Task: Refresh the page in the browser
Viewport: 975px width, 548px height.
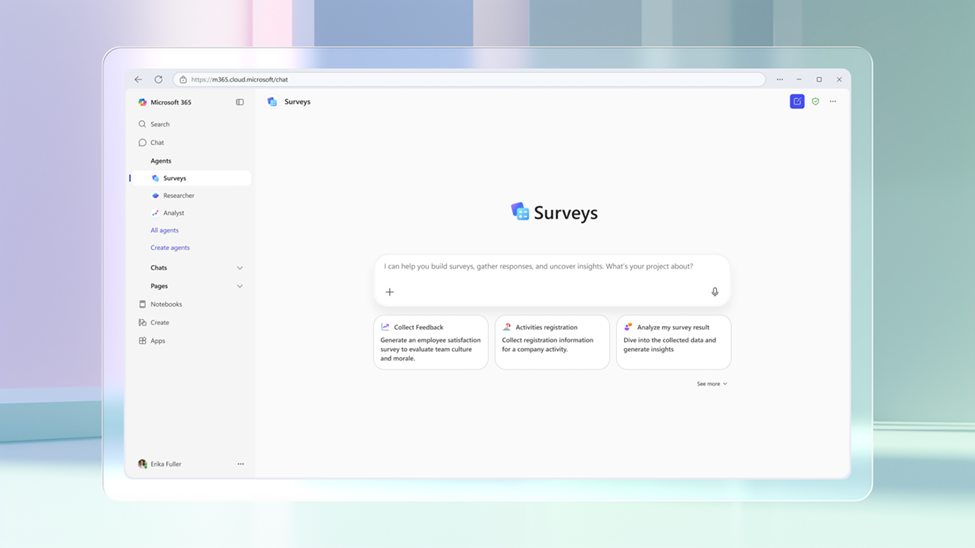Action: (158, 80)
